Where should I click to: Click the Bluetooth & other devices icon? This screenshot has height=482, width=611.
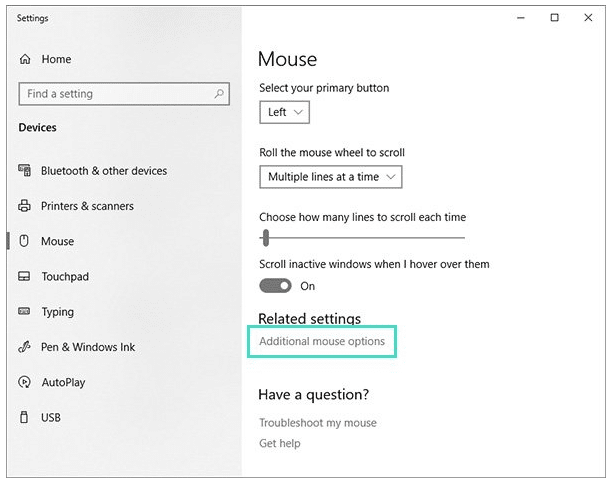coord(25,171)
